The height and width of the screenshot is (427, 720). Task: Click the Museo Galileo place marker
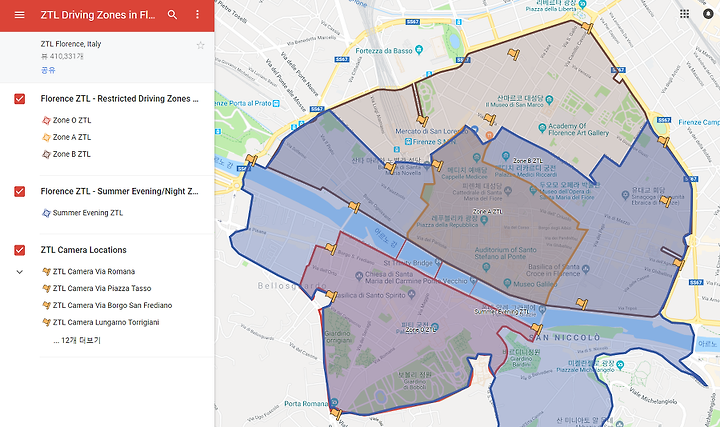[x=507, y=283]
